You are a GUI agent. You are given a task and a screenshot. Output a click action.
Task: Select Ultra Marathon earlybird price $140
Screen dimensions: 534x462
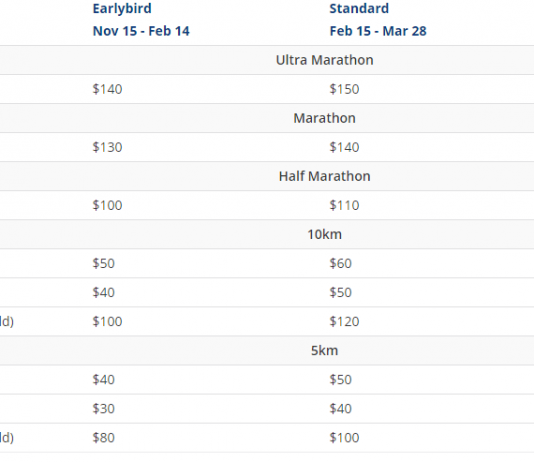click(107, 89)
